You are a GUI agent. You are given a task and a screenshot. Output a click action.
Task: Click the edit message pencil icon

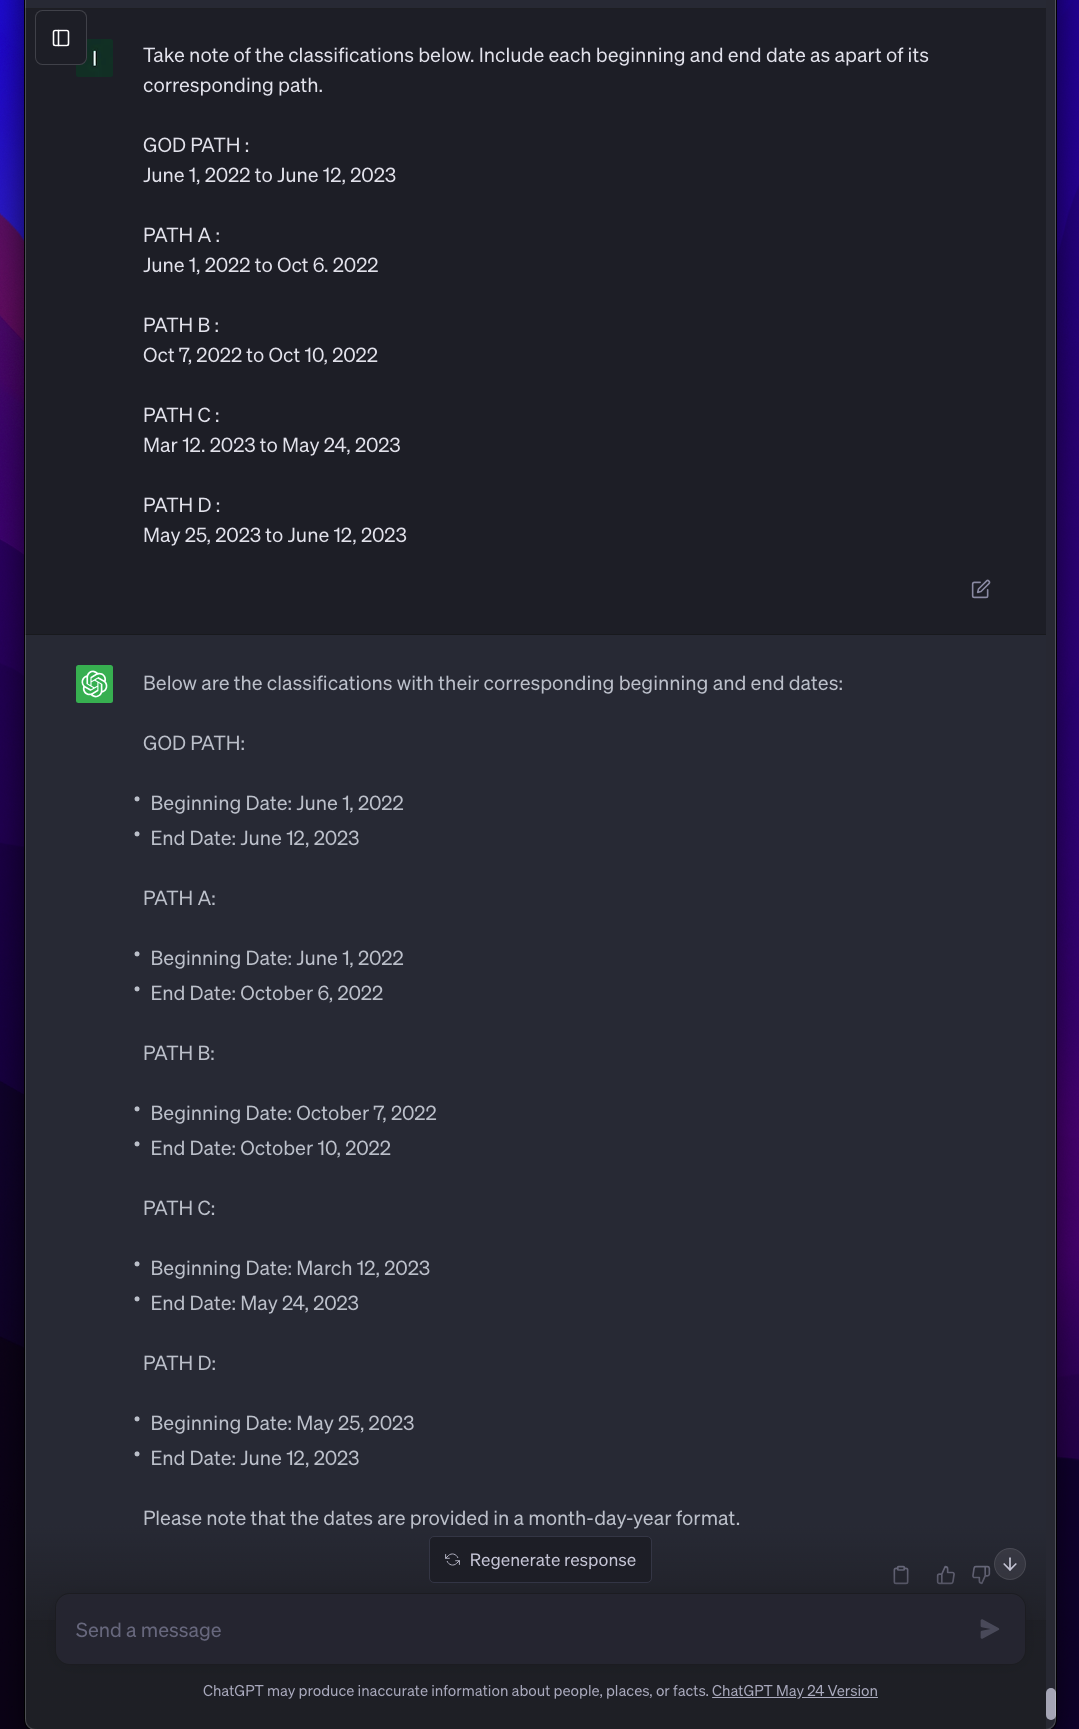pyautogui.click(x=980, y=589)
